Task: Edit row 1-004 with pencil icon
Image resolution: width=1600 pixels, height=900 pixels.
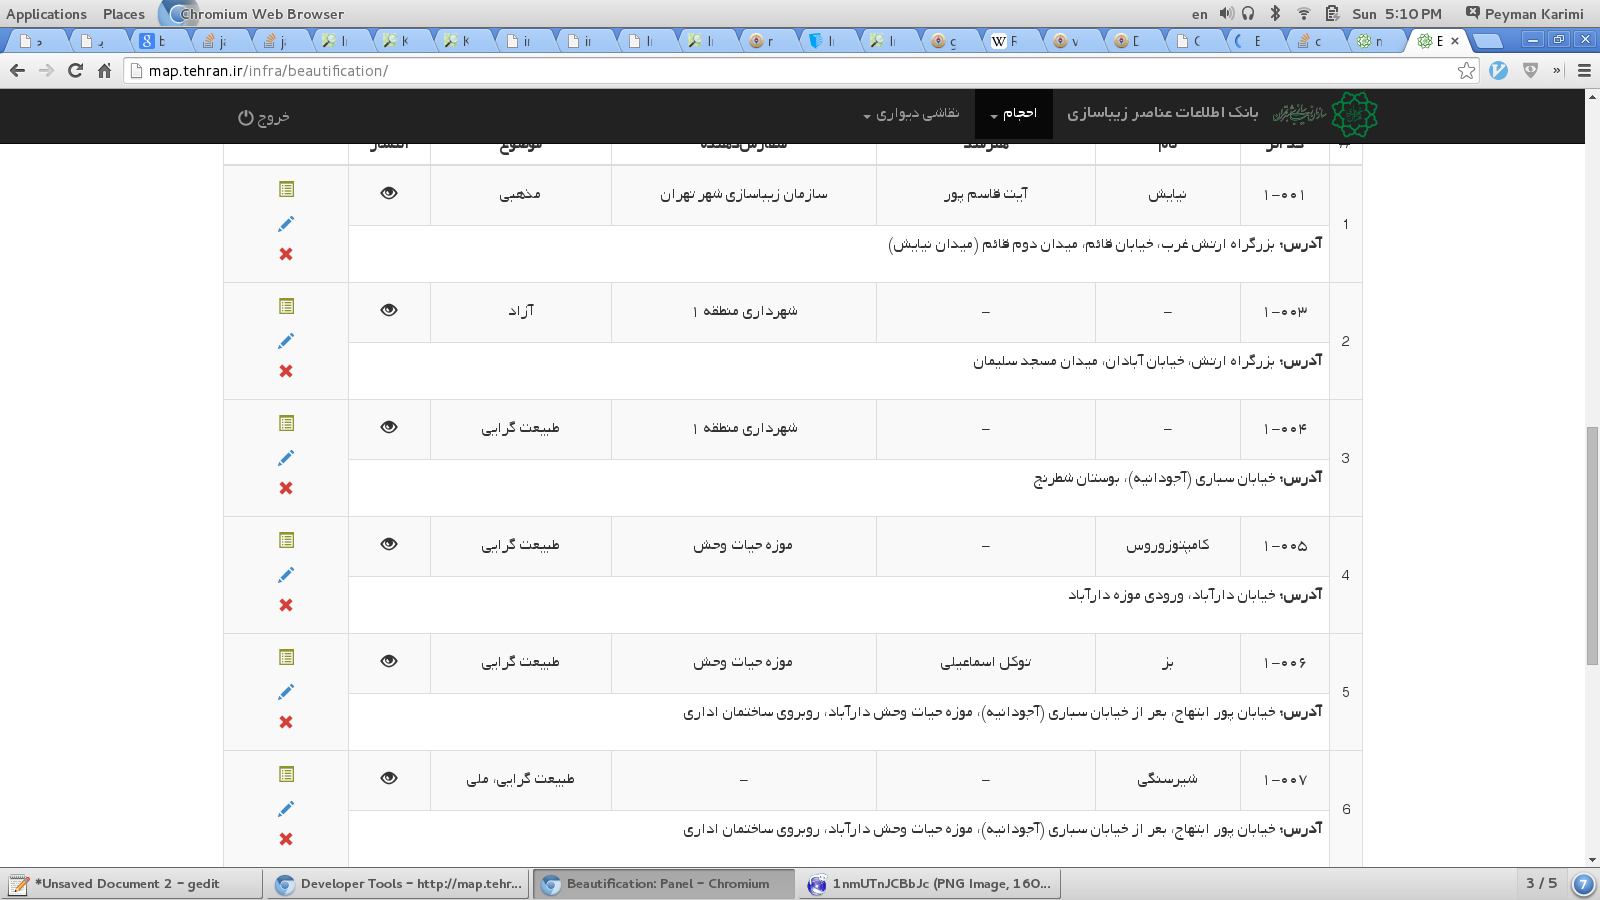Action: coord(286,458)
